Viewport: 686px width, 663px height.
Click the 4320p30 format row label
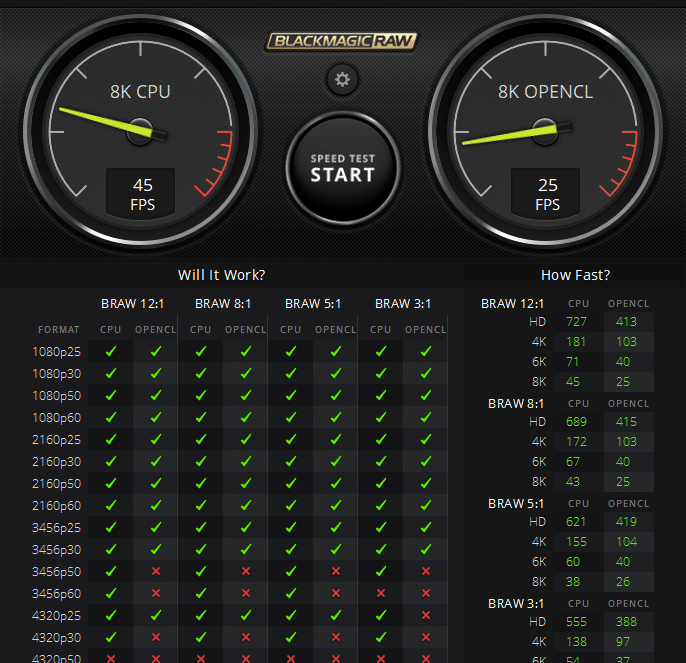(56, 638)
